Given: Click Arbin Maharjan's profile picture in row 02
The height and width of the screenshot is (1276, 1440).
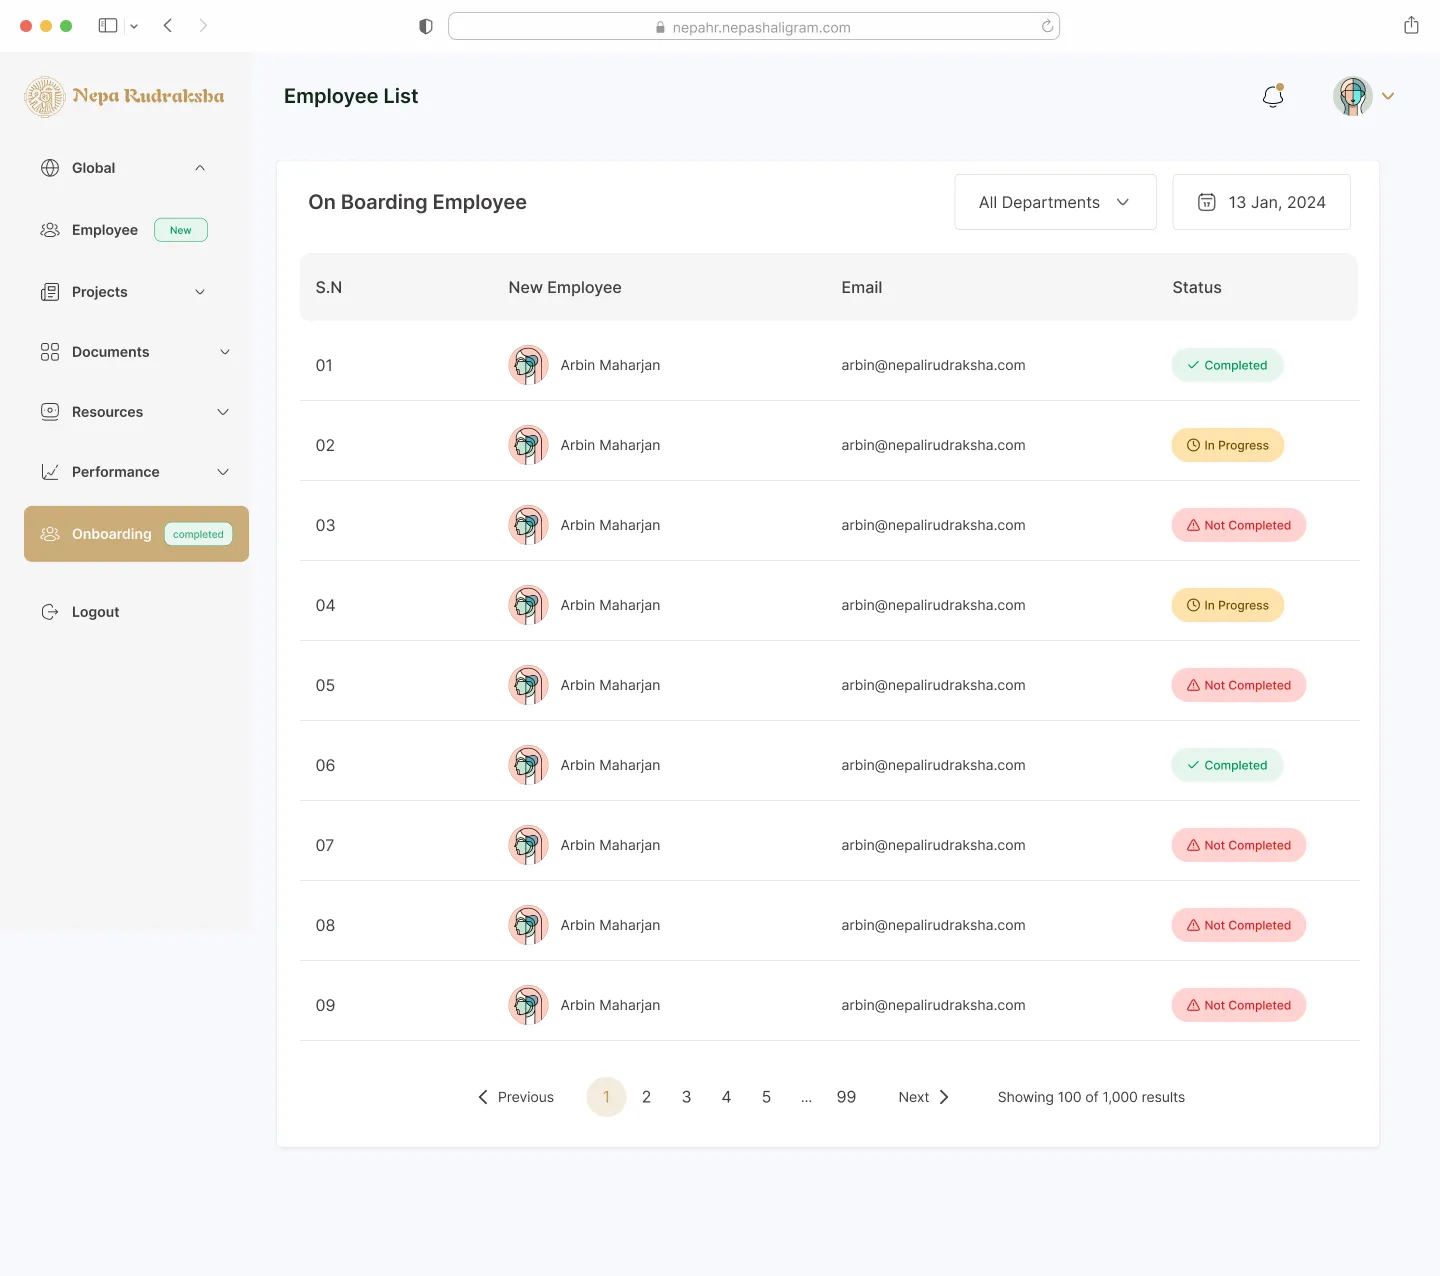Looking at the screenshot, I should click(528, 445).
